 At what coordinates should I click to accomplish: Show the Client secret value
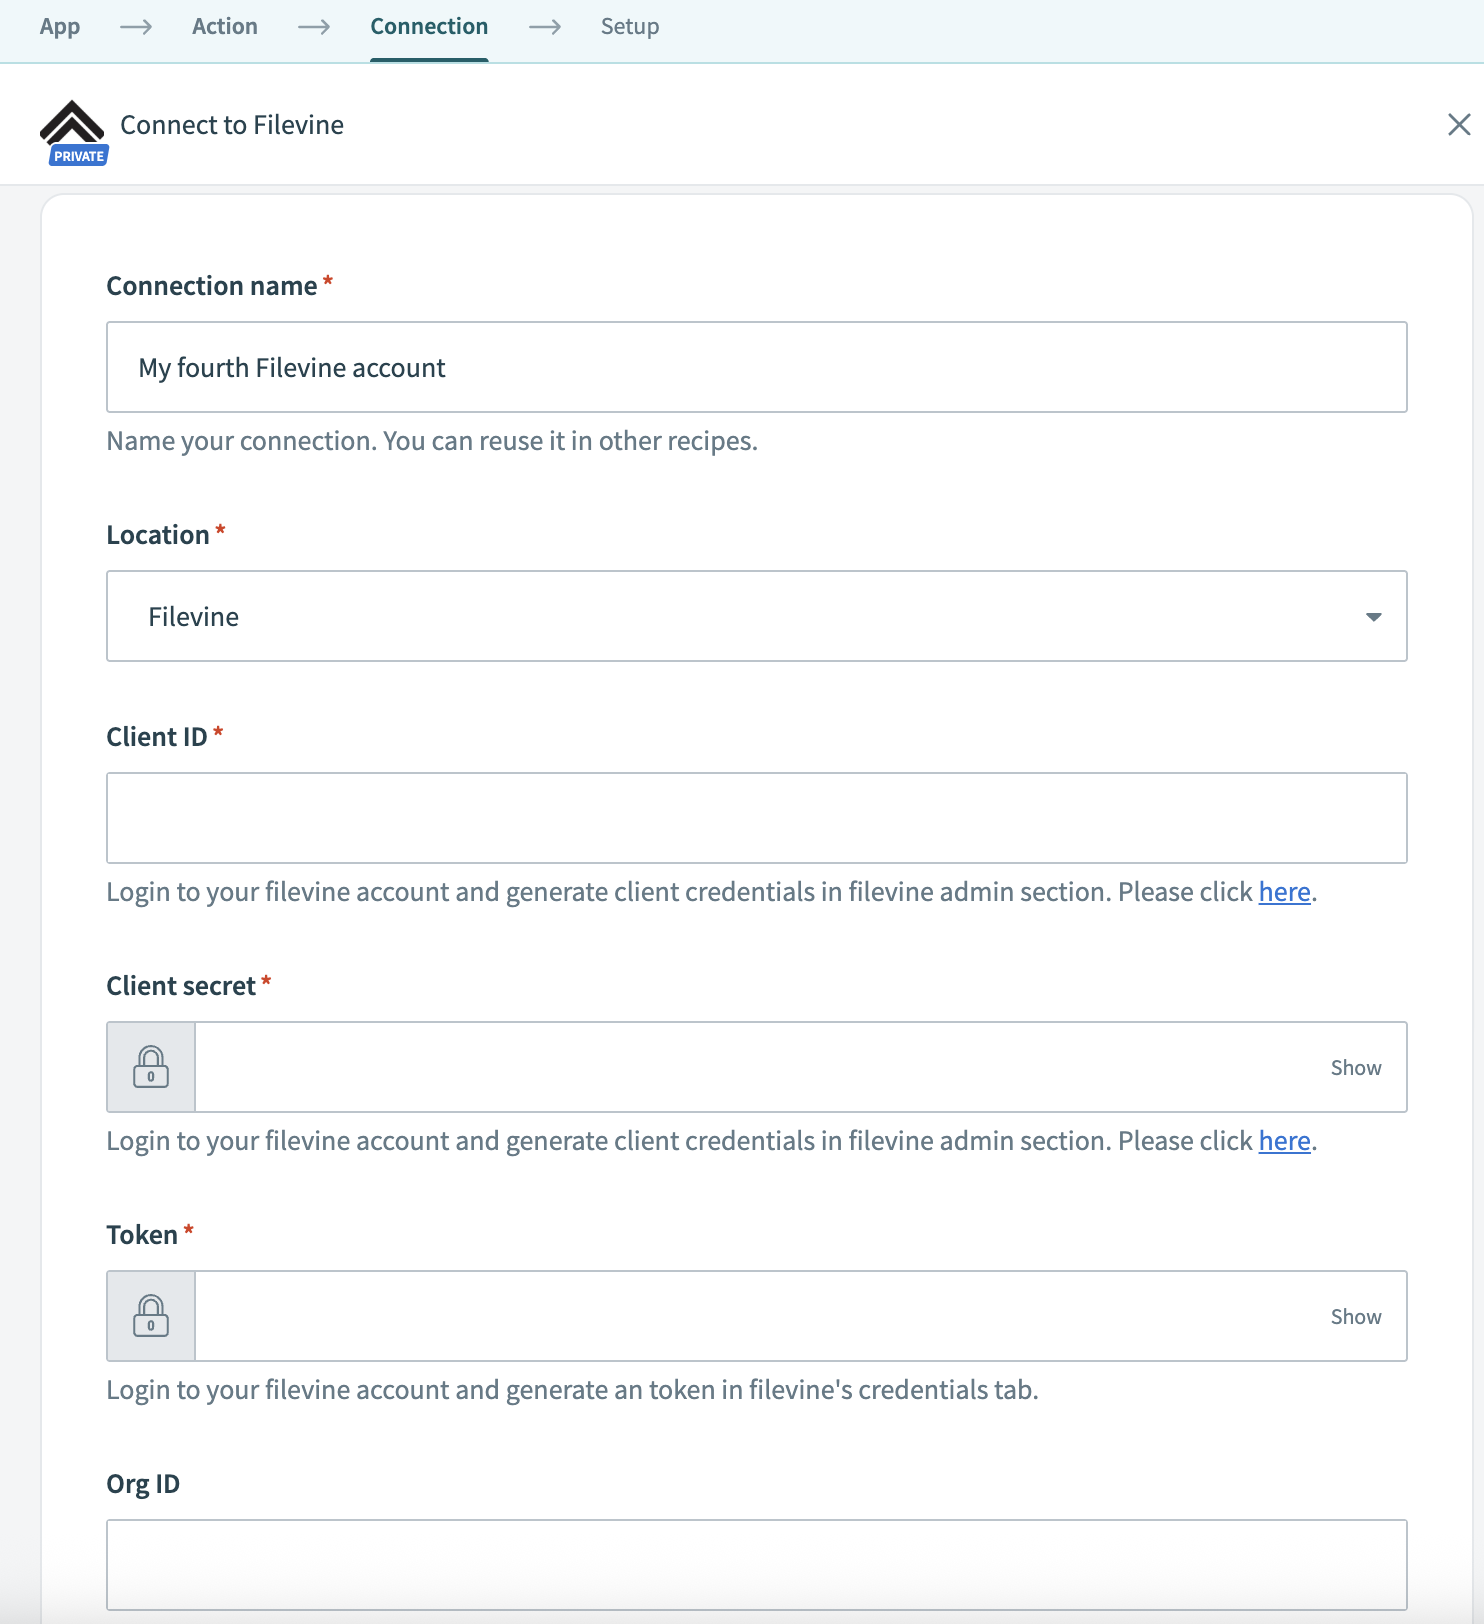(x=1355, y=1067)
